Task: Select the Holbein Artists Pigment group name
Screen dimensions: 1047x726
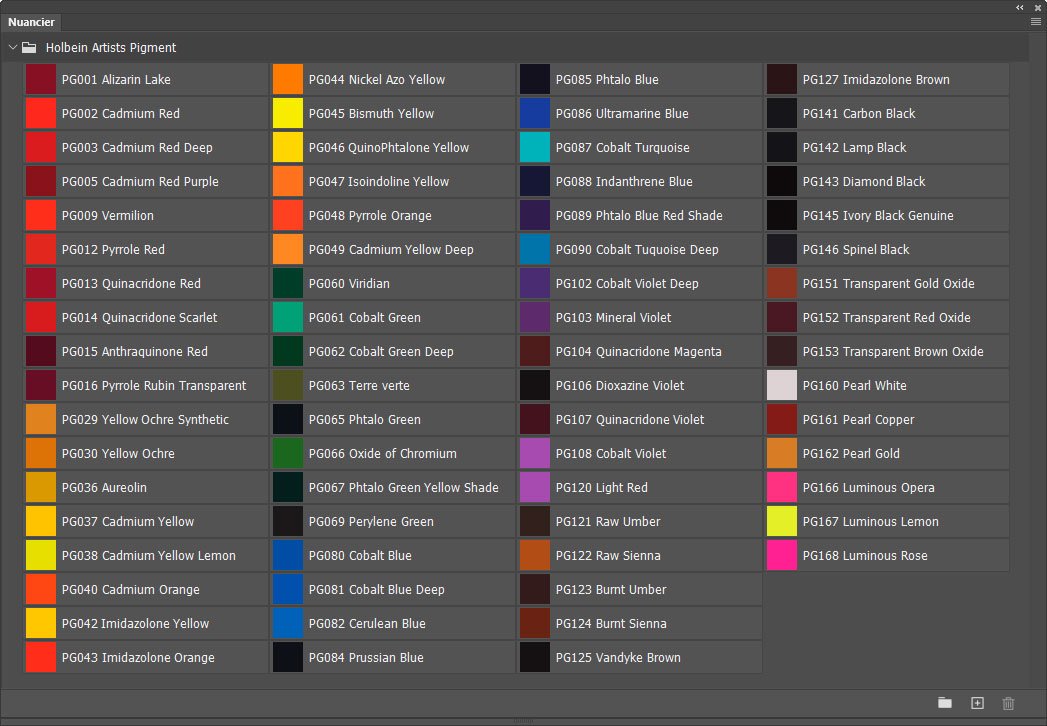Action: pyautogui.click(x=111, y=47)
